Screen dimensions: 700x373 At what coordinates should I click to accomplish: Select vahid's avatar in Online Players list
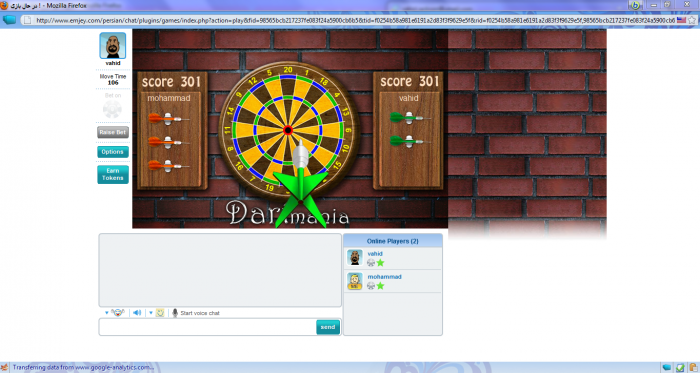click(355, 257)
